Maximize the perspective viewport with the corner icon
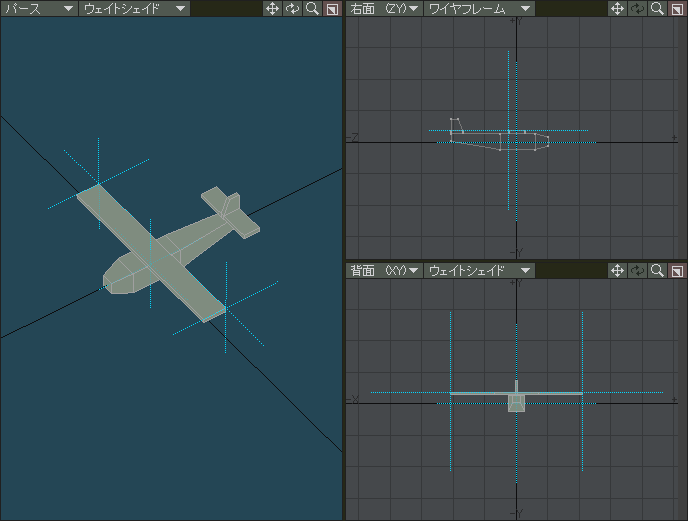Viewport: 688px width, 521px height. [x=332, y=8]
